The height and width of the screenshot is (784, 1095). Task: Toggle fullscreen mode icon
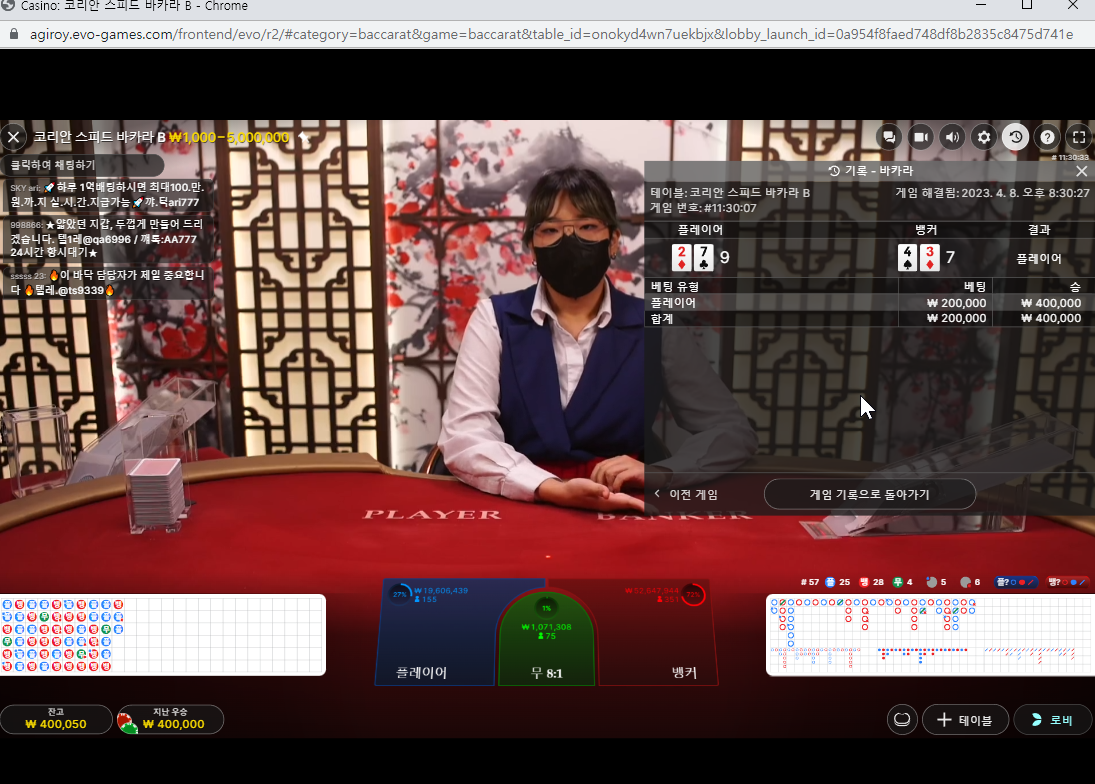point(1079,137)
